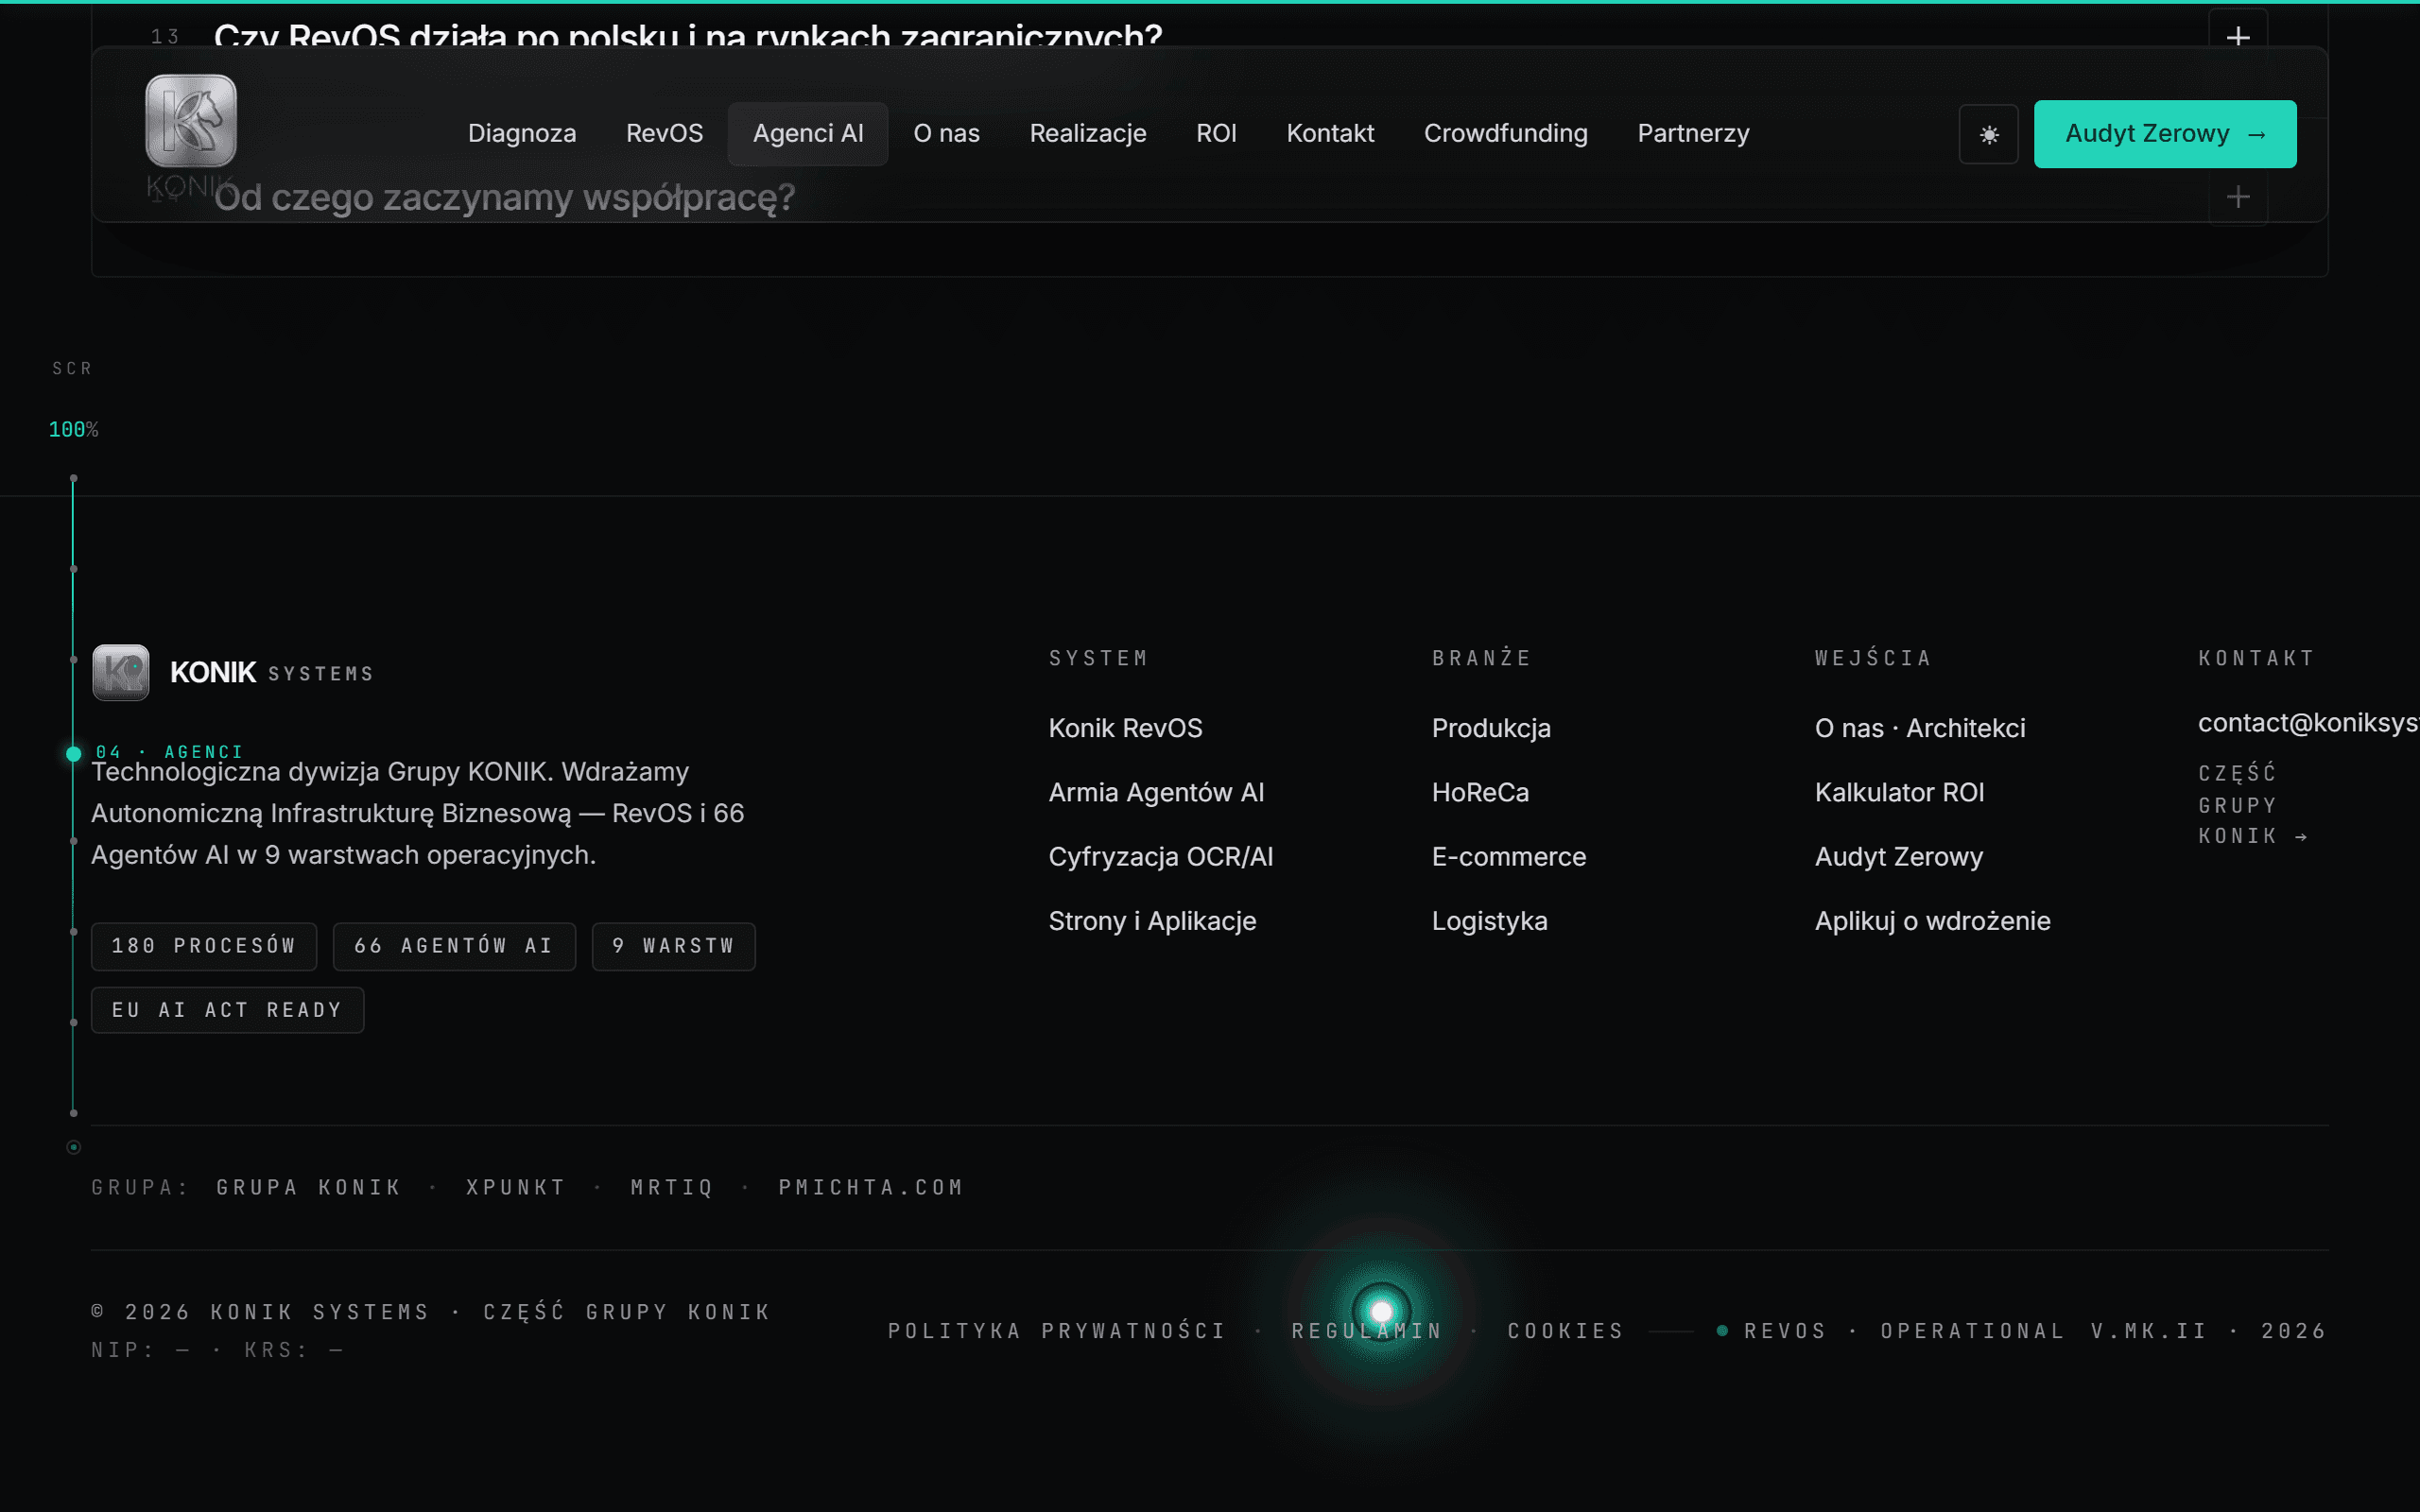Open the "Aplikuj o wdrożenie" link

(x=1932, y=921)
